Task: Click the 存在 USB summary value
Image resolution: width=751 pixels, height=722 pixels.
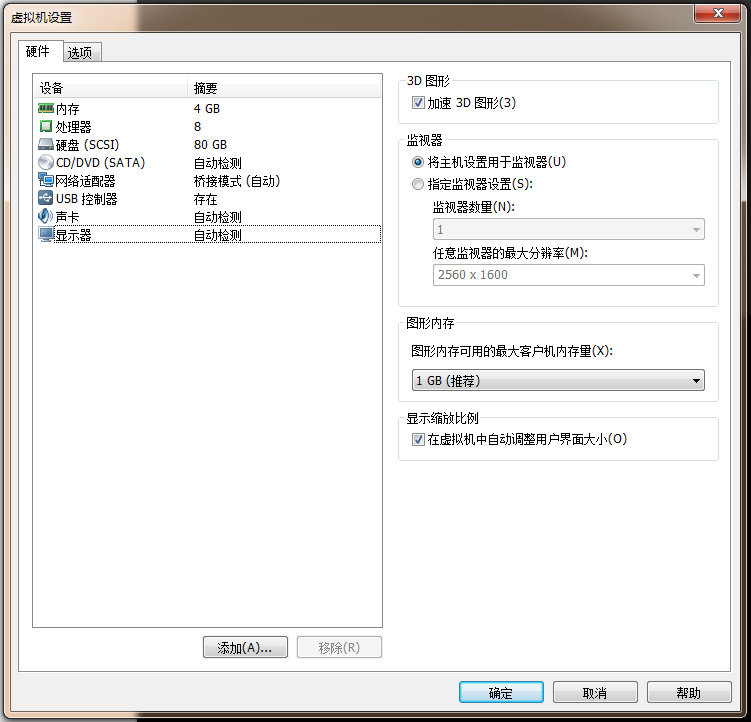Action: 205,199
